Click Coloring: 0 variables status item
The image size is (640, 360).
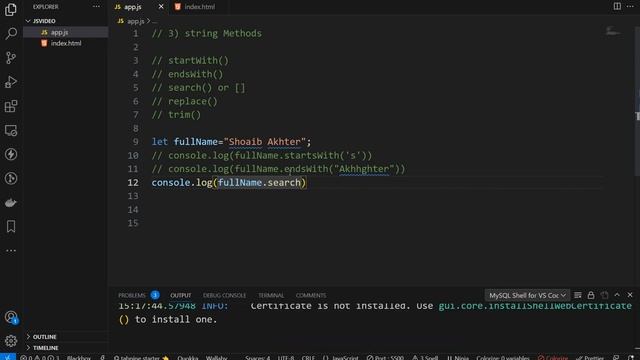(503, 358)
